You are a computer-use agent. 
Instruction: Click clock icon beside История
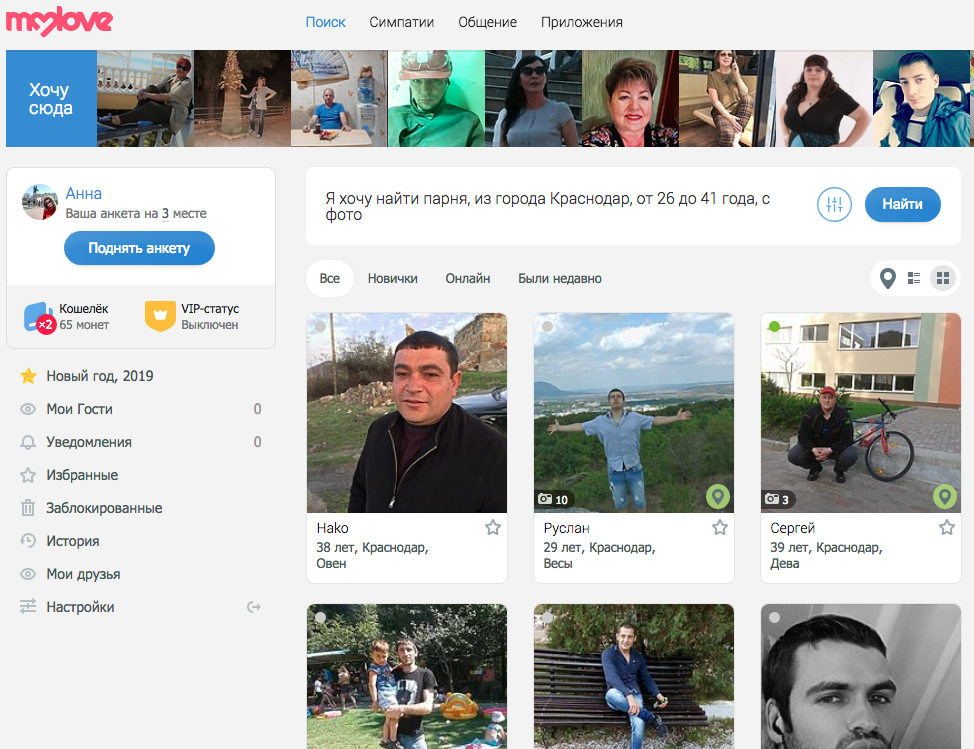coord(28,541)
